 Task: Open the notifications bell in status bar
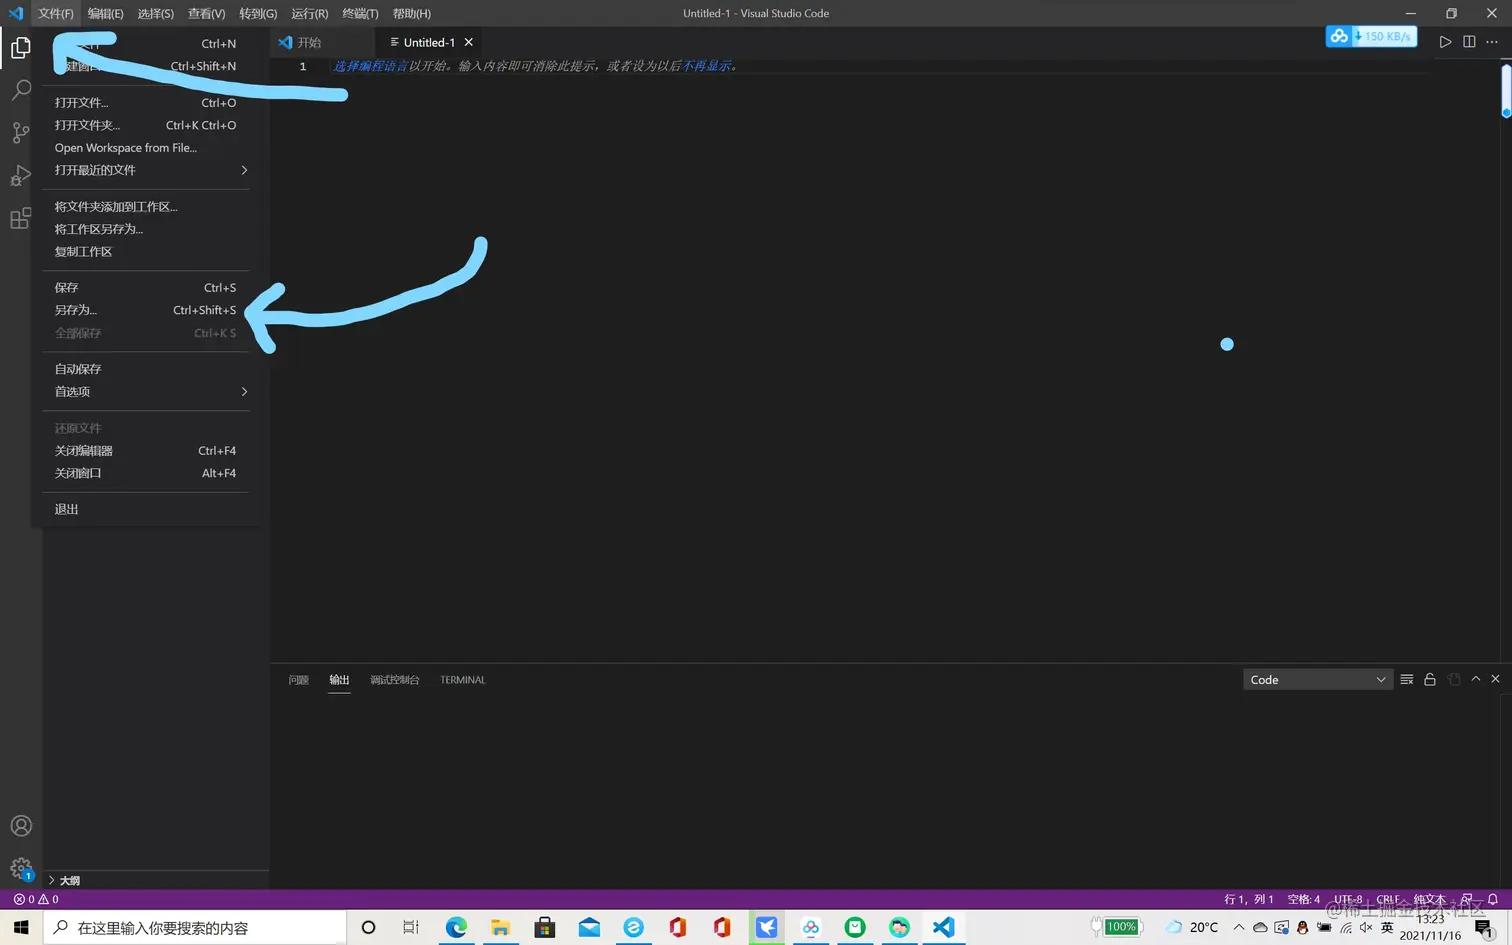tap(1493, 899)
